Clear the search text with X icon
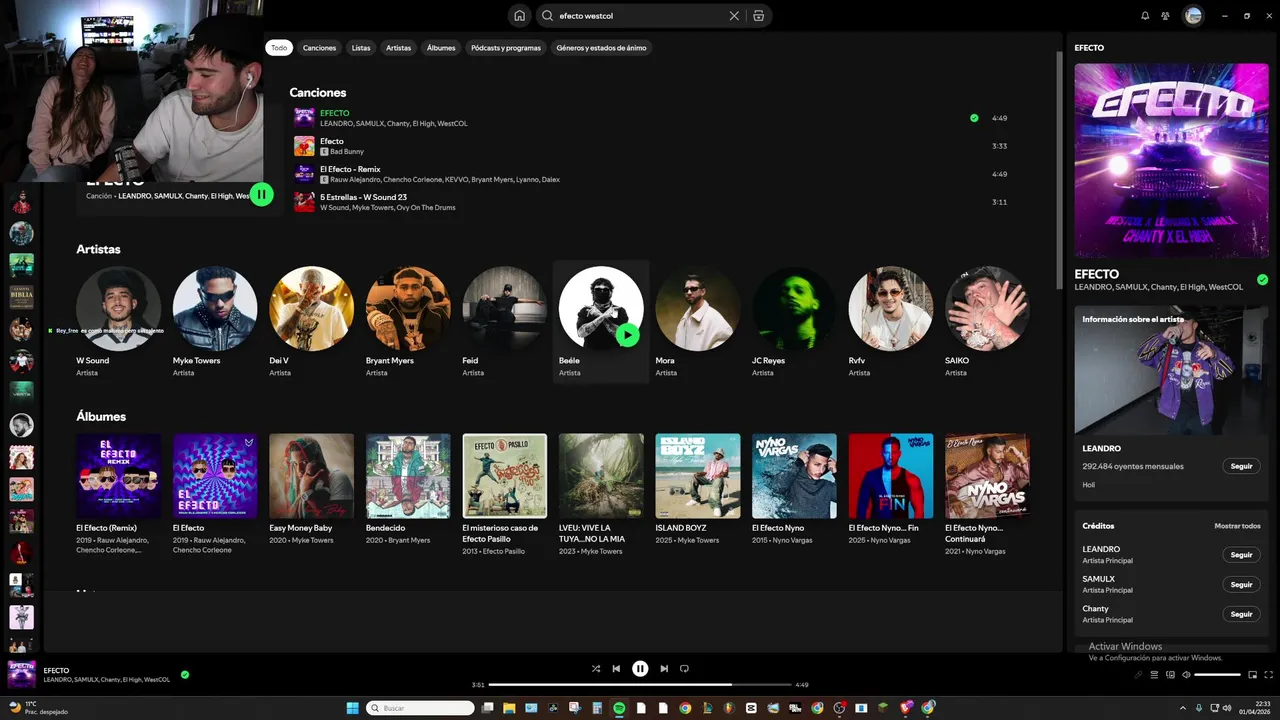 pos(734,16)
